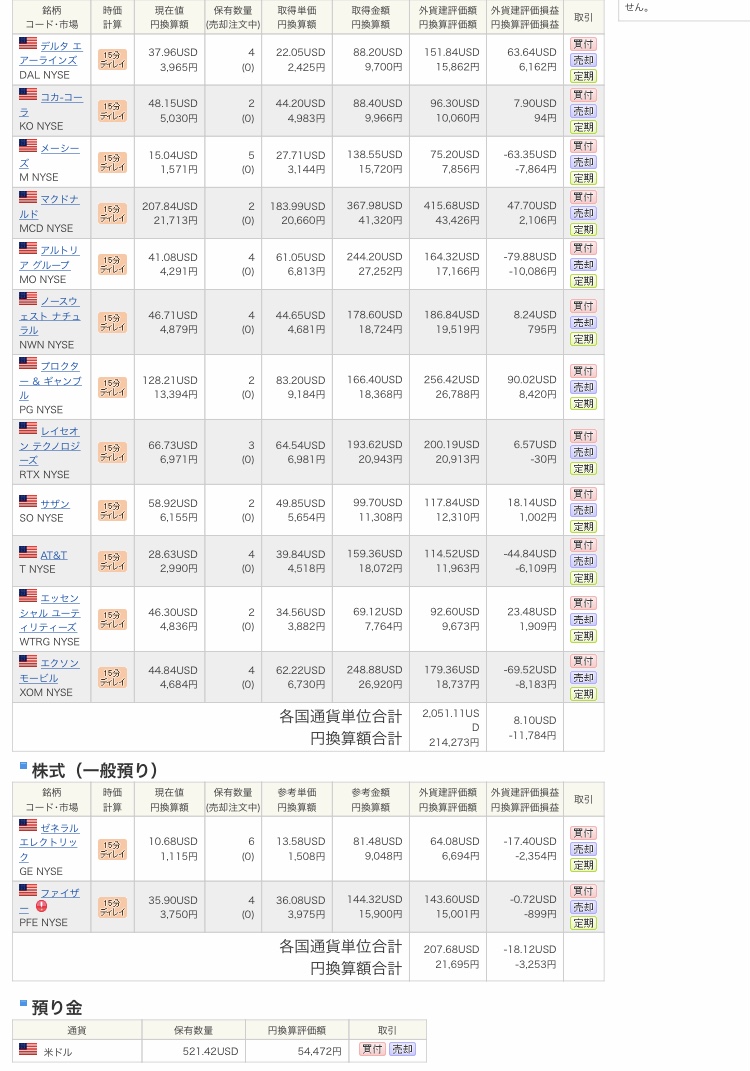Click 買付 button in 預り金 米ドル row
750x1071 pixels.
(372, 1050)
